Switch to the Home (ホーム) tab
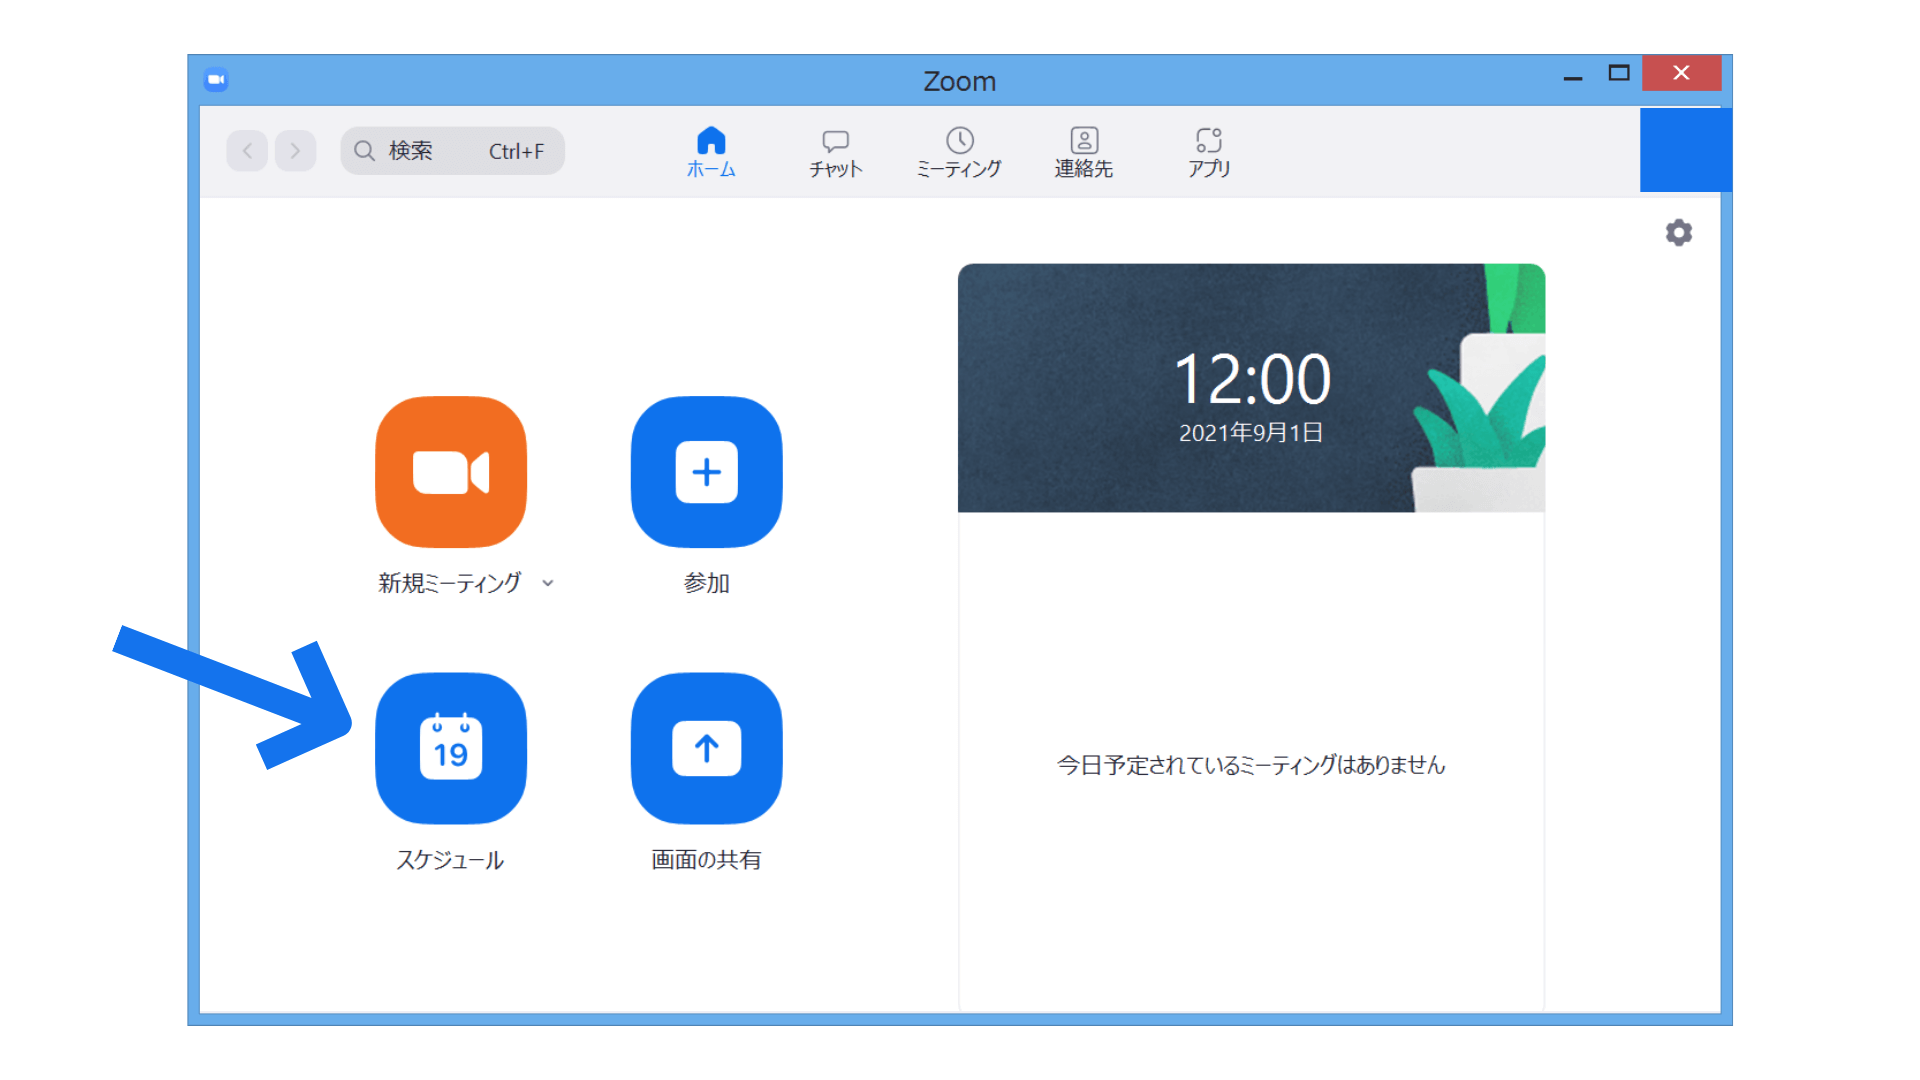The image size is (1920, 1080). coord(711,152)
